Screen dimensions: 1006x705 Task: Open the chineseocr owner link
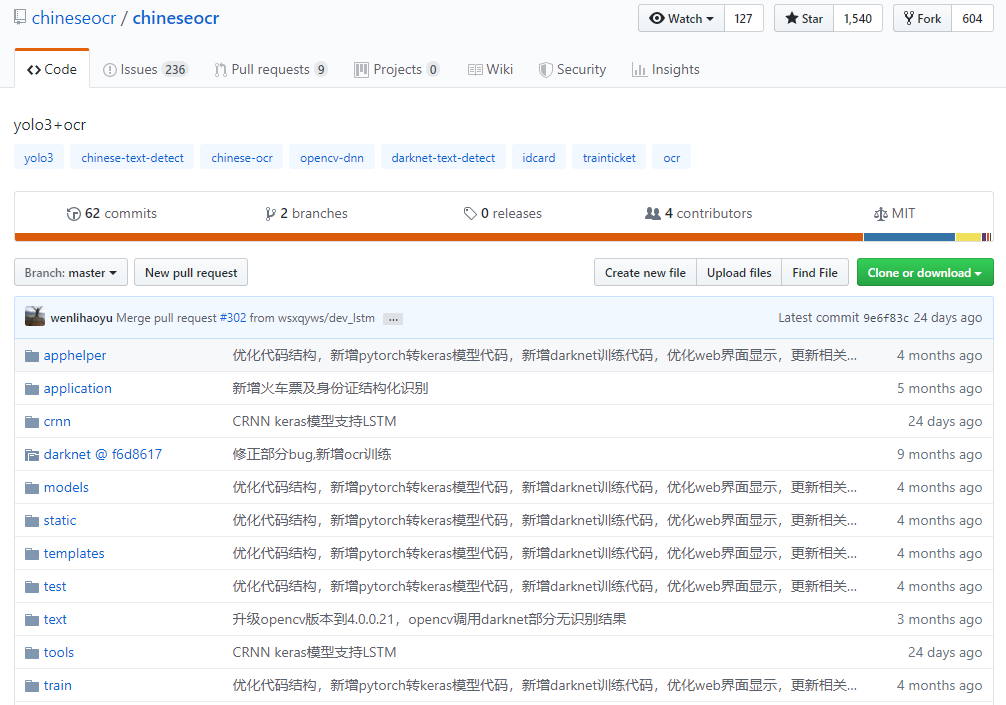click(74, 18)
